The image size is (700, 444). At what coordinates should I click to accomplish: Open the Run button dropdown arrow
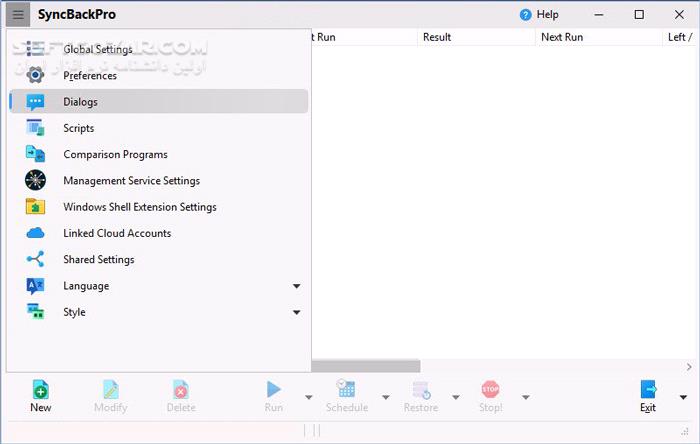(x=308, y=397)
